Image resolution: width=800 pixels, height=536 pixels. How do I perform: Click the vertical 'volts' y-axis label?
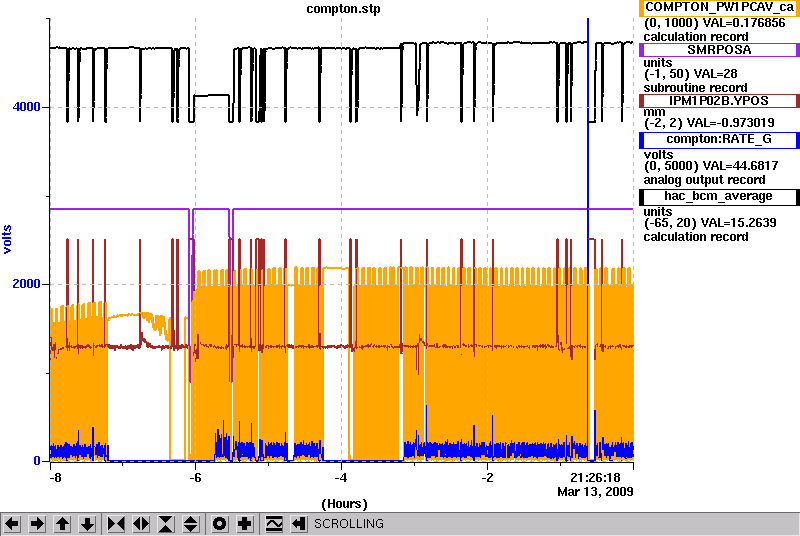coord(7,239)
